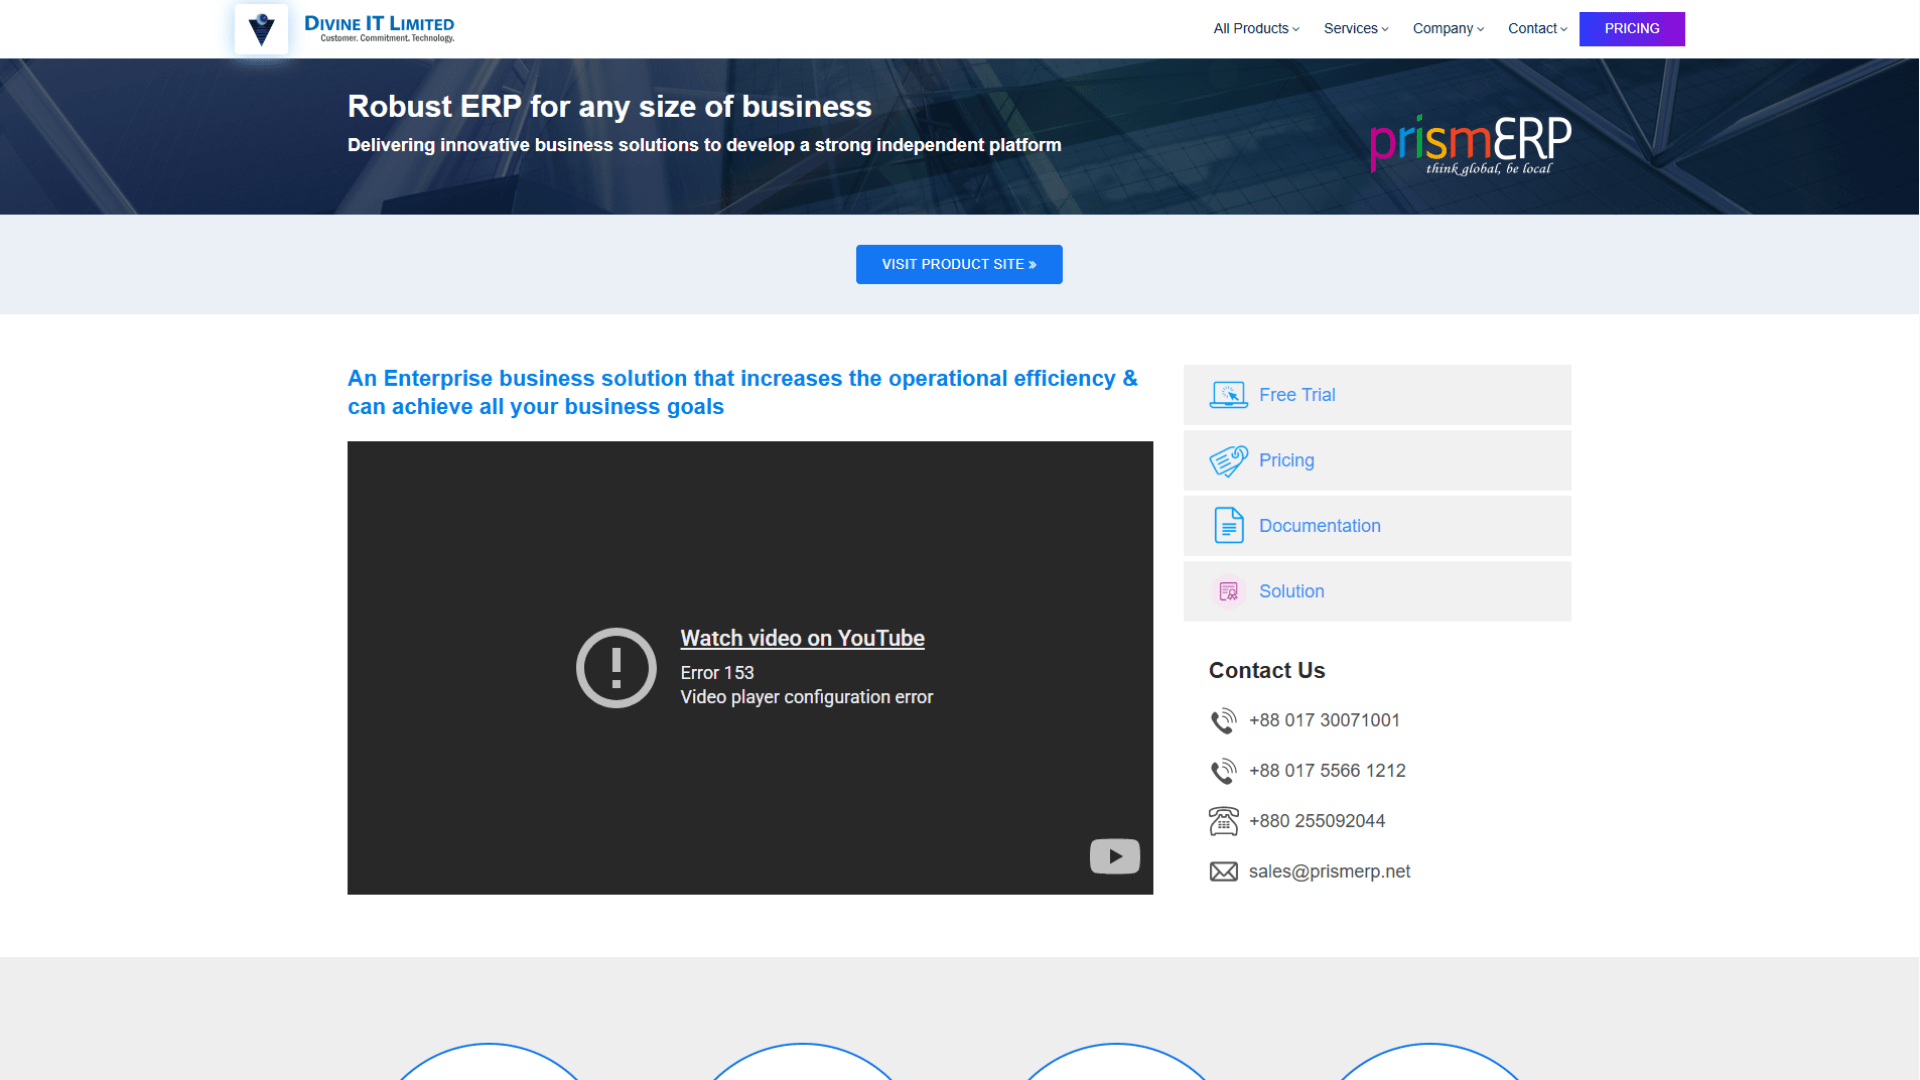Click the Documentation file icon
The height and width of the screenshot is (1080, 1920).
1228,526
